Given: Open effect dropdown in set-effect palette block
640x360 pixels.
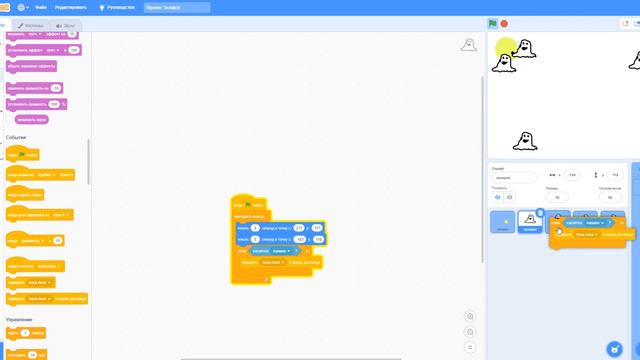Looking at the screenshot, I should tap(52, 50).
